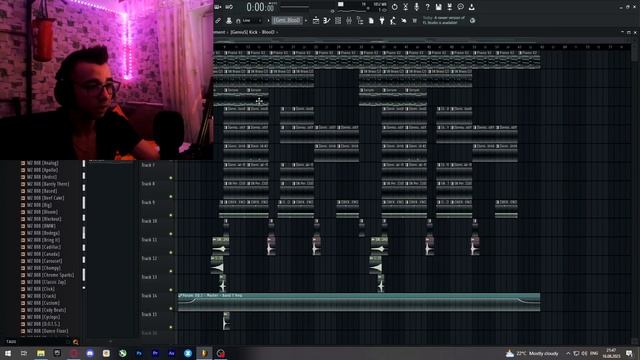Click the document page icon in second toolbar row
Screen dimensions: 640x360
[x=371, y=20]
